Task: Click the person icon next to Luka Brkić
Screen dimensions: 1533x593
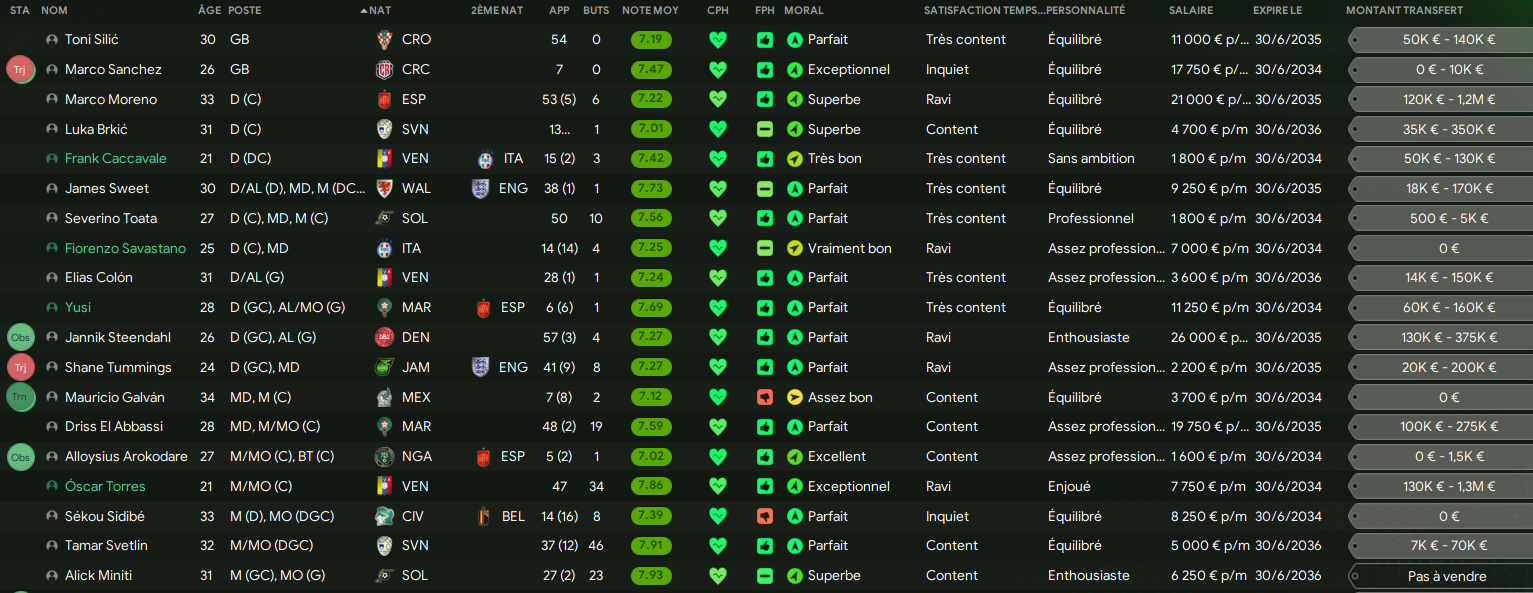Action: point(52,130)
